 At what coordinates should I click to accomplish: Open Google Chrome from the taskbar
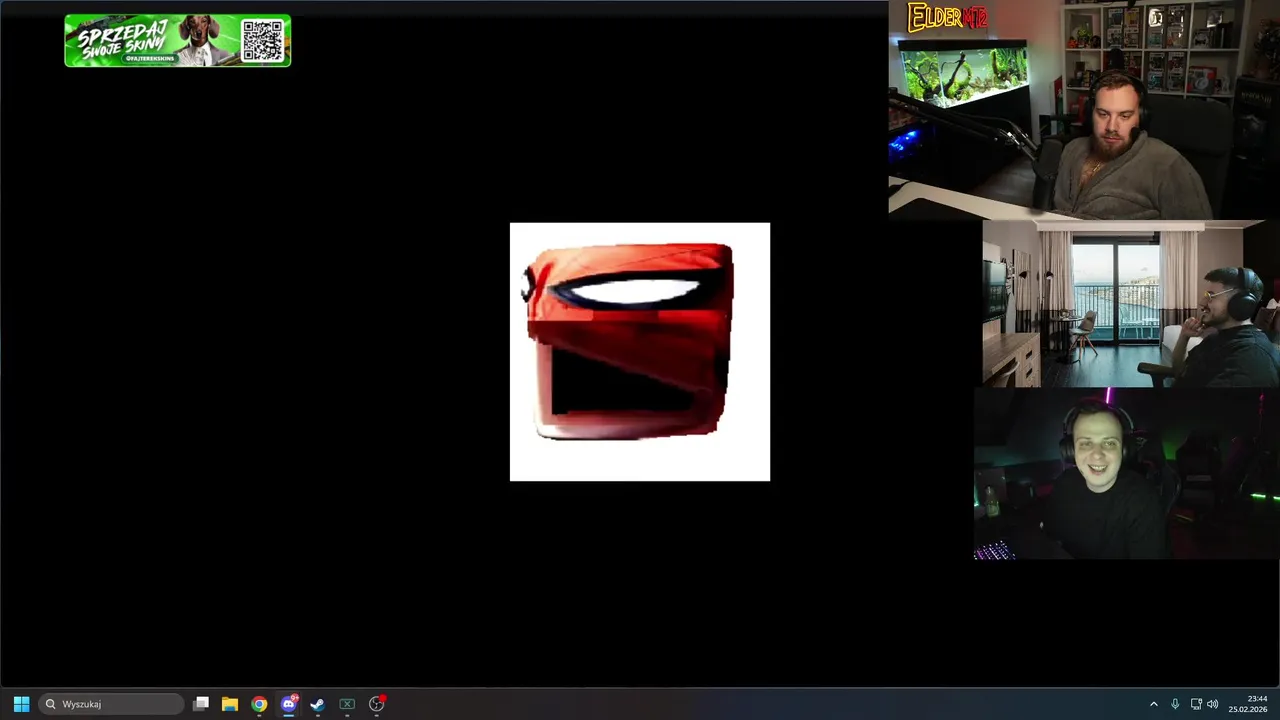pyautogui.click(x=259, y=704)
